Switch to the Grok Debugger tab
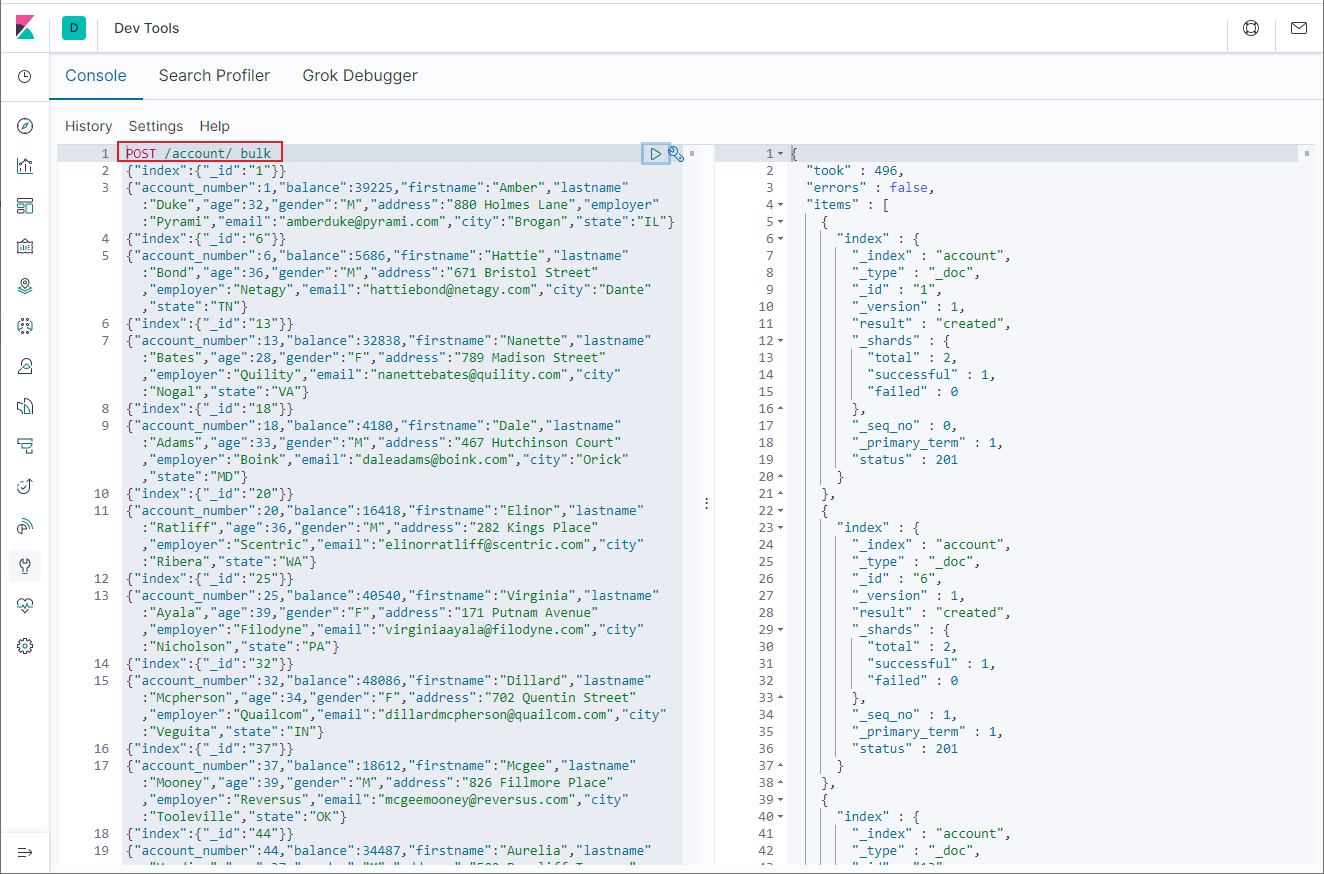This screenshot has height=874, width=1324. [360, 76]
